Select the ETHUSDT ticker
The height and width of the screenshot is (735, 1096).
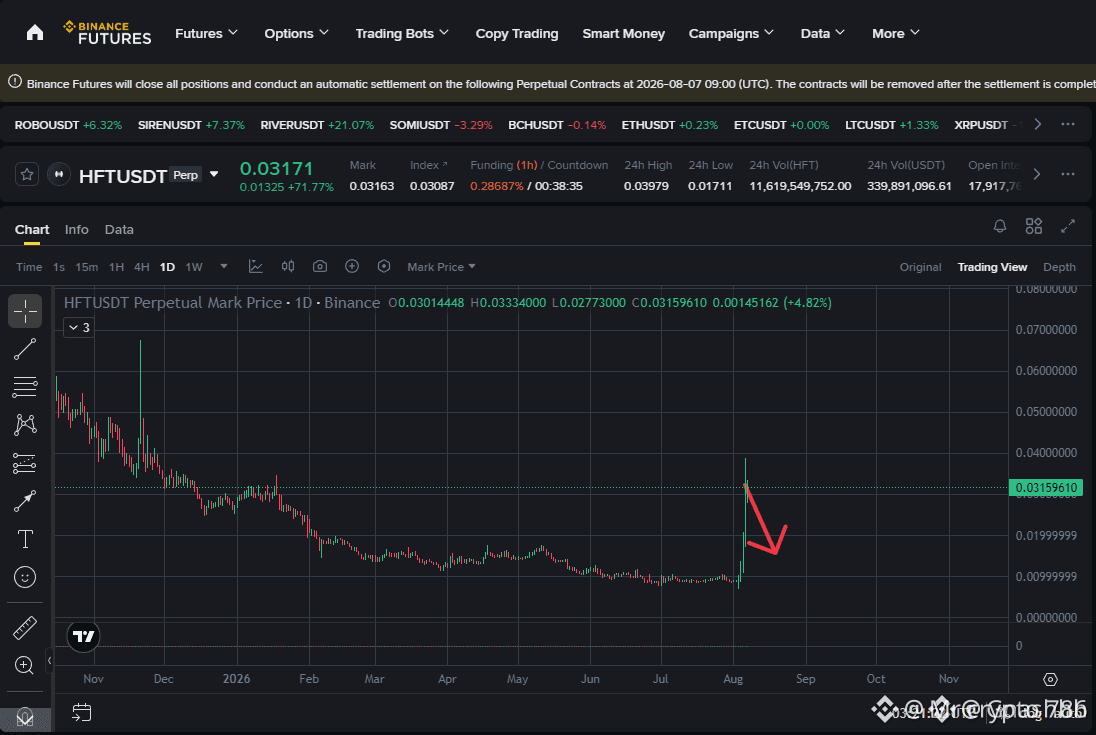pos(670,125)
